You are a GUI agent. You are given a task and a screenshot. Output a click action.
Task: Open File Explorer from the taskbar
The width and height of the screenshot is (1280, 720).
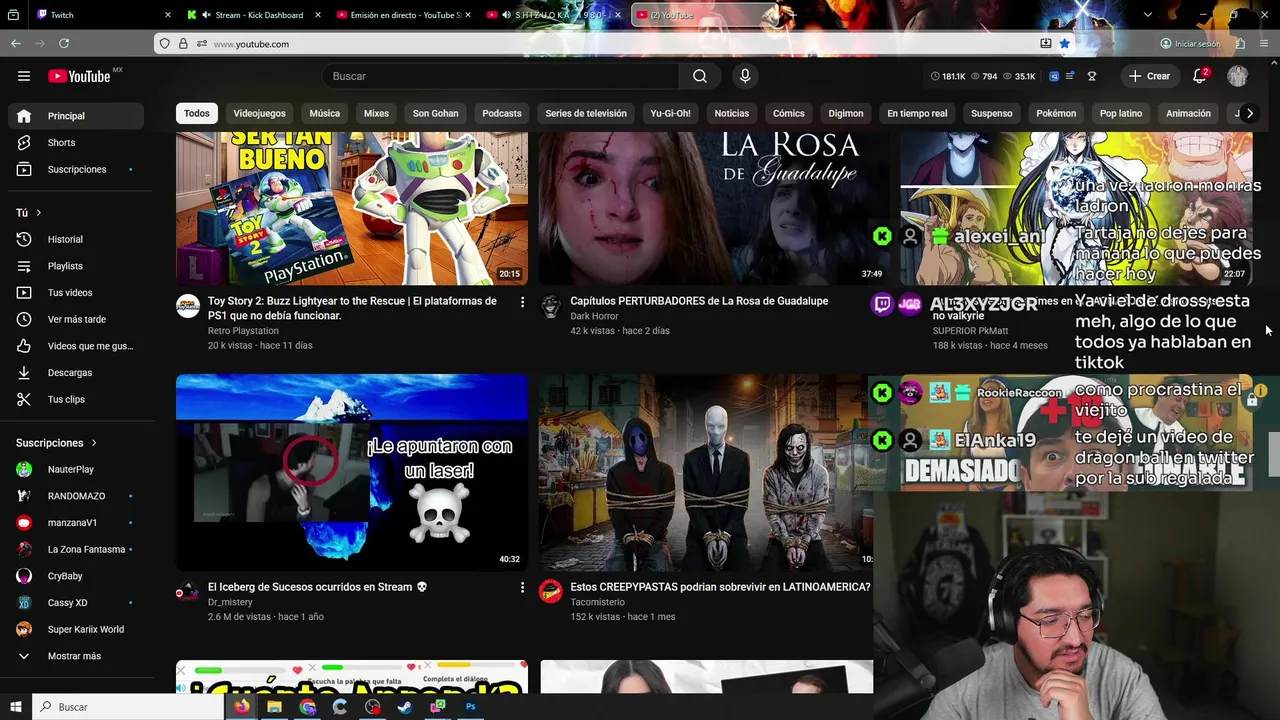coord(274,707)
